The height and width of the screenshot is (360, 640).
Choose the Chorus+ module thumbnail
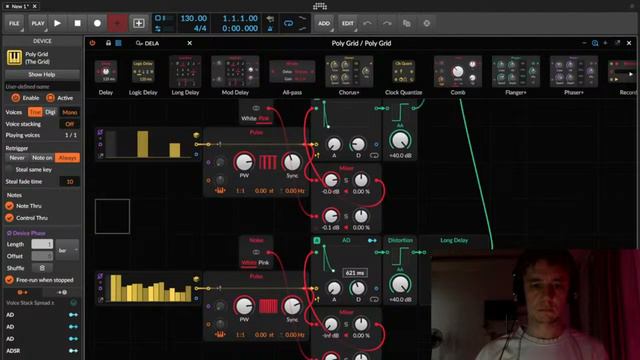pyautogui.click(x=349, y=71)
